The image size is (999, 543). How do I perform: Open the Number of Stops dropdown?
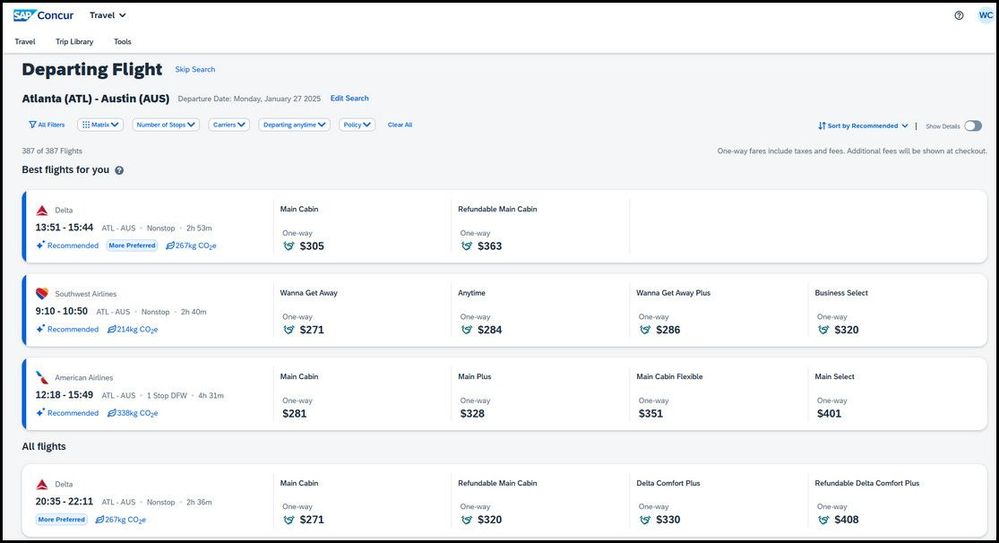(x=166, y=125)
